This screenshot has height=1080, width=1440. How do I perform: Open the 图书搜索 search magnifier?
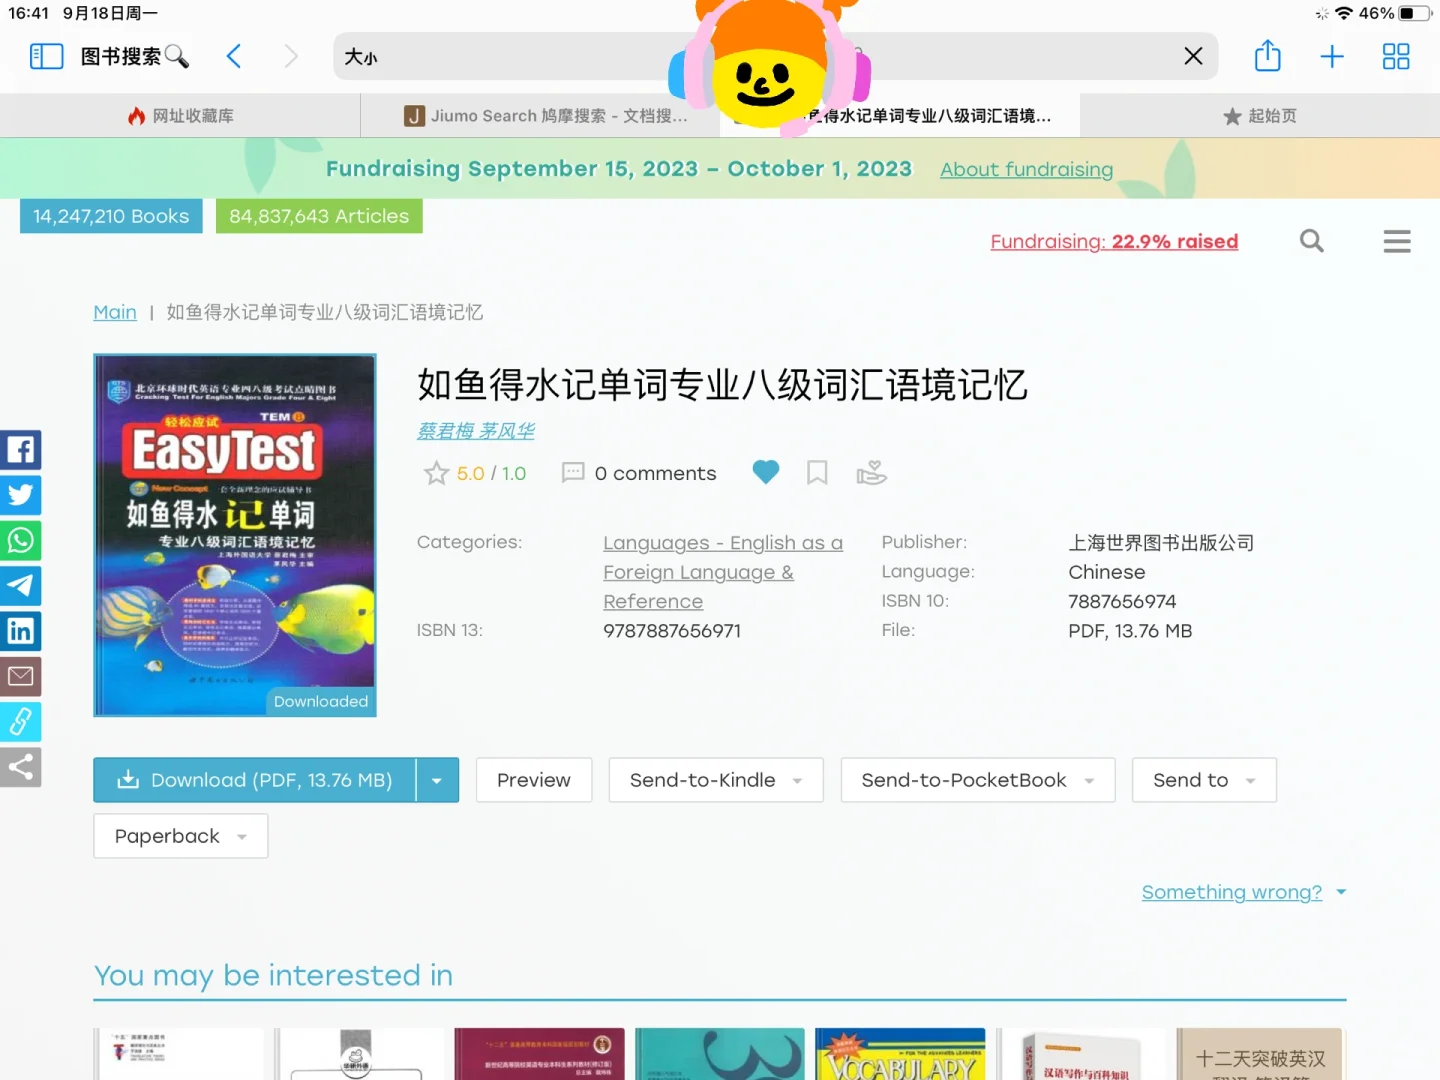pos(177,56)
